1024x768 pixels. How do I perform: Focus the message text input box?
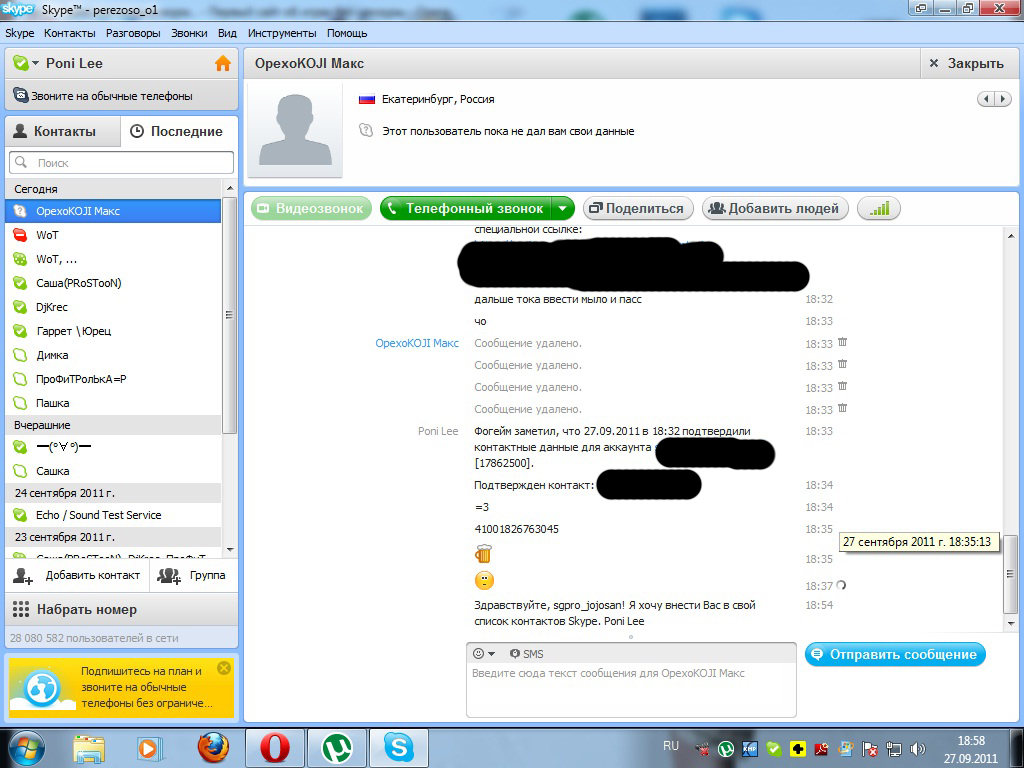point(631,690)
